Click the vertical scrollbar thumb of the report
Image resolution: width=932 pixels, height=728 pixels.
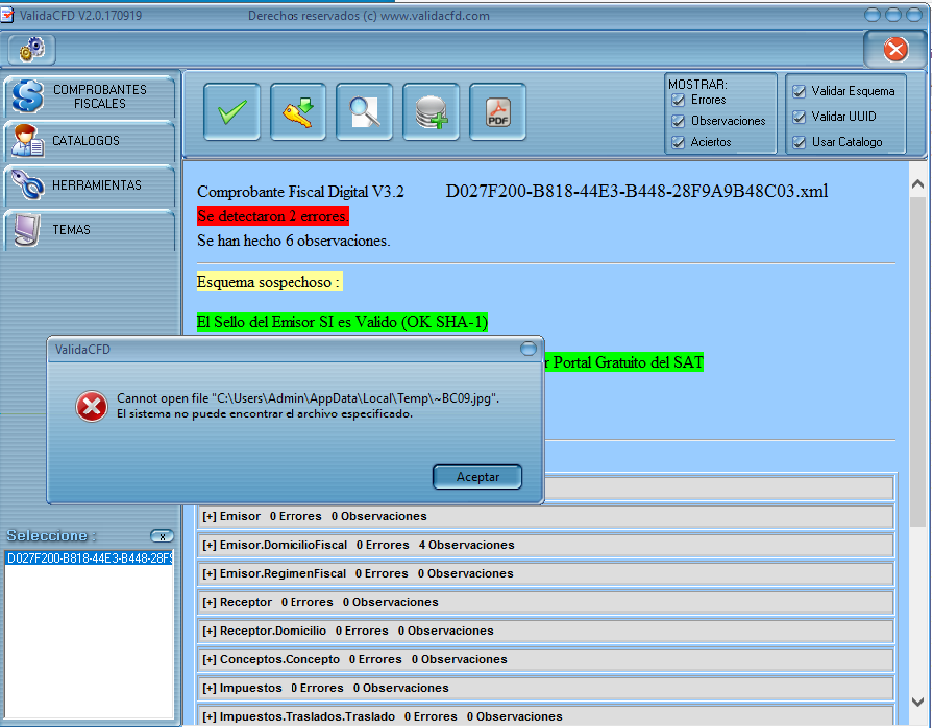click(917, 361)
